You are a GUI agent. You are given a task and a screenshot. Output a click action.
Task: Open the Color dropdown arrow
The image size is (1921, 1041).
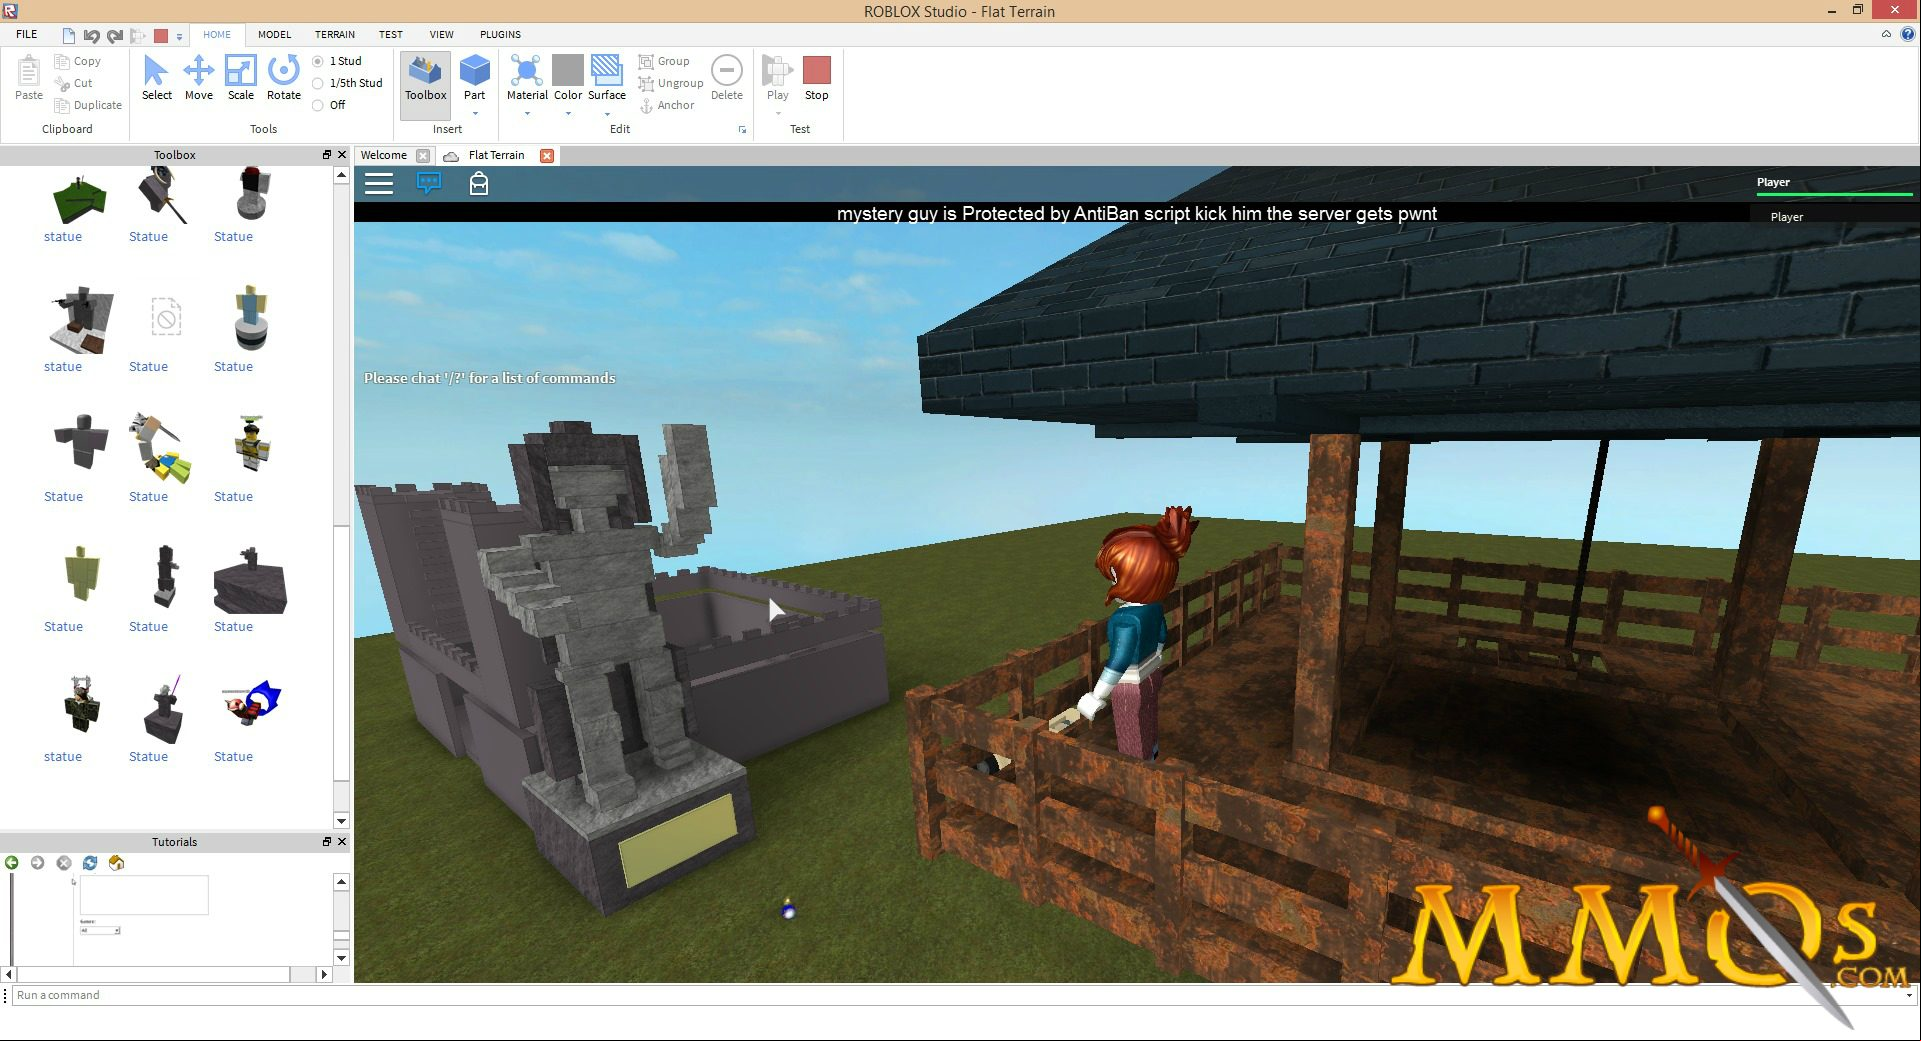tap(568, 113)
